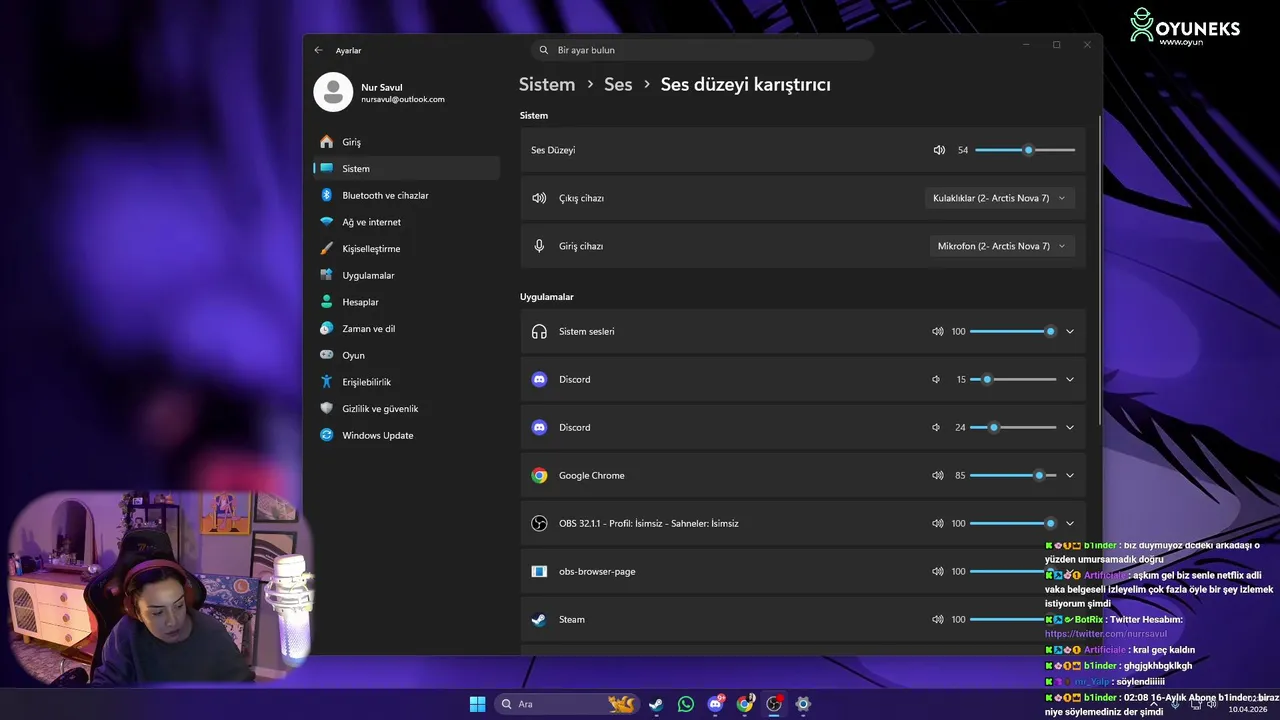The height and width of the screenshot is (720, 1280).
Task: Click the Twitter link in chat
Action: (x=1106, y=634)
